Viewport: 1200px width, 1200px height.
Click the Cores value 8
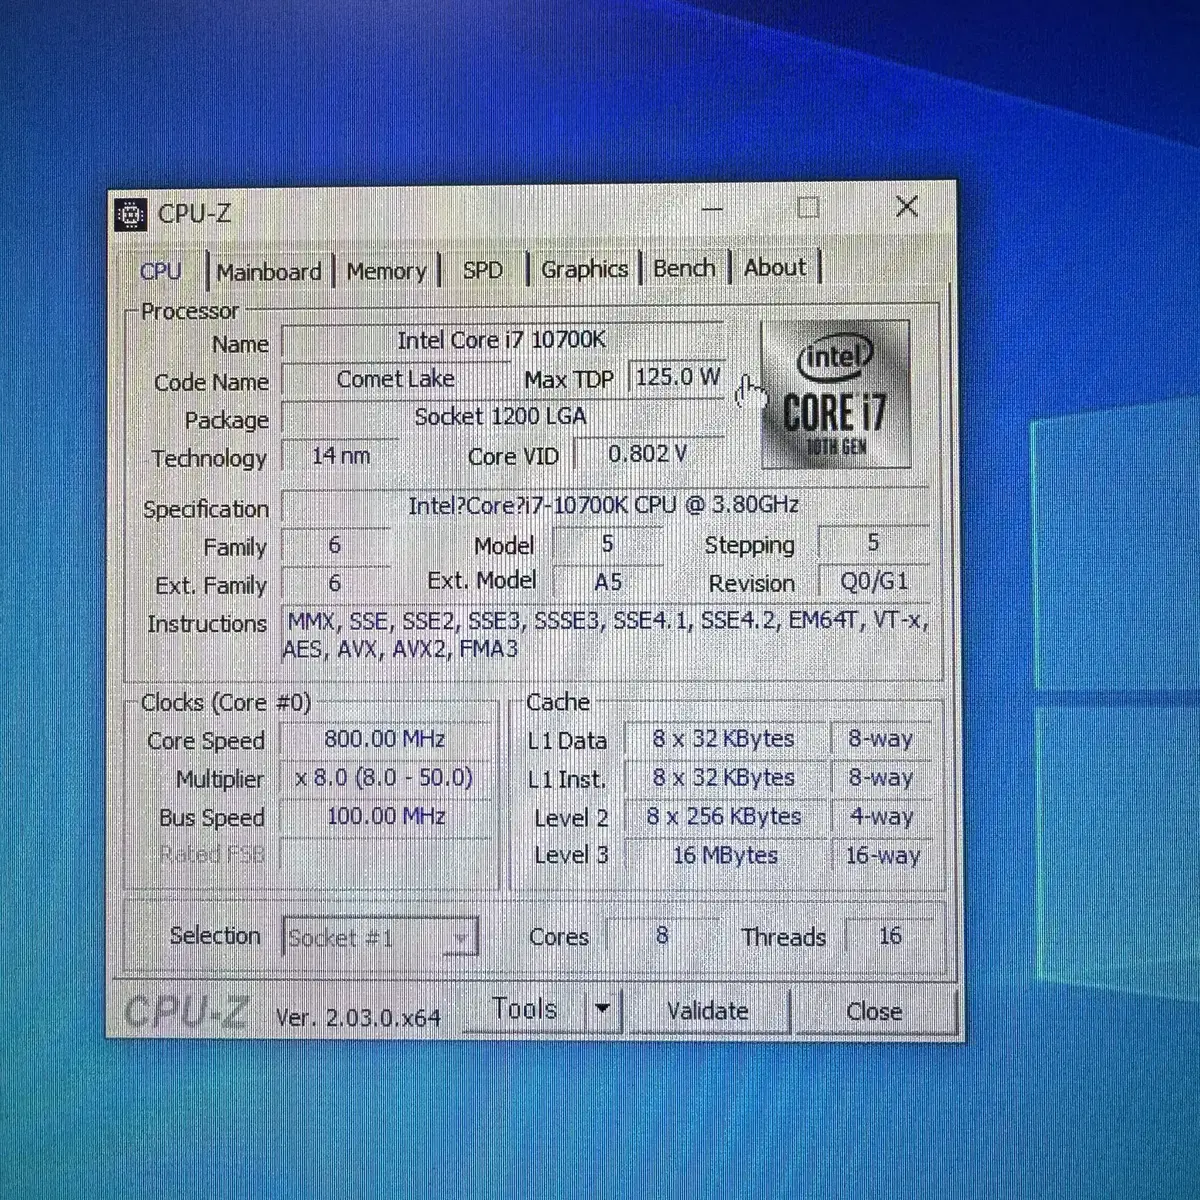coord(662,936)
